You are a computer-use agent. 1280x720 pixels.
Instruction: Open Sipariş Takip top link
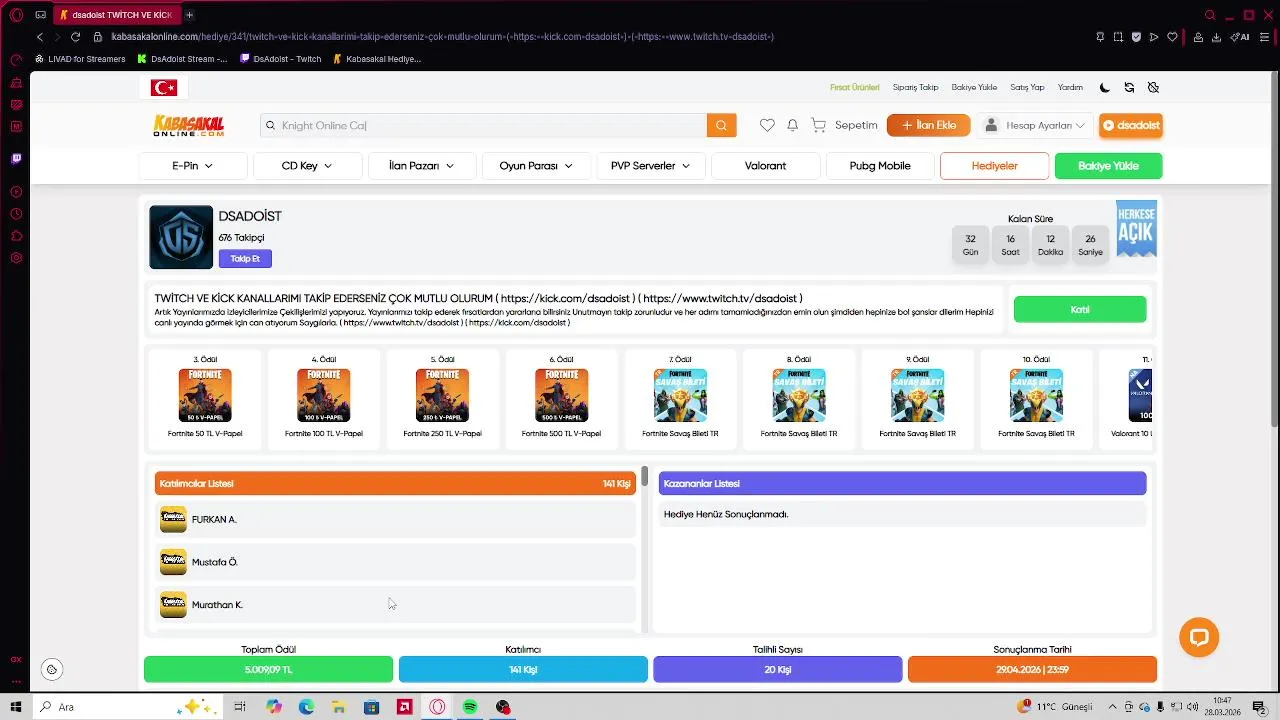coord(915,87)
